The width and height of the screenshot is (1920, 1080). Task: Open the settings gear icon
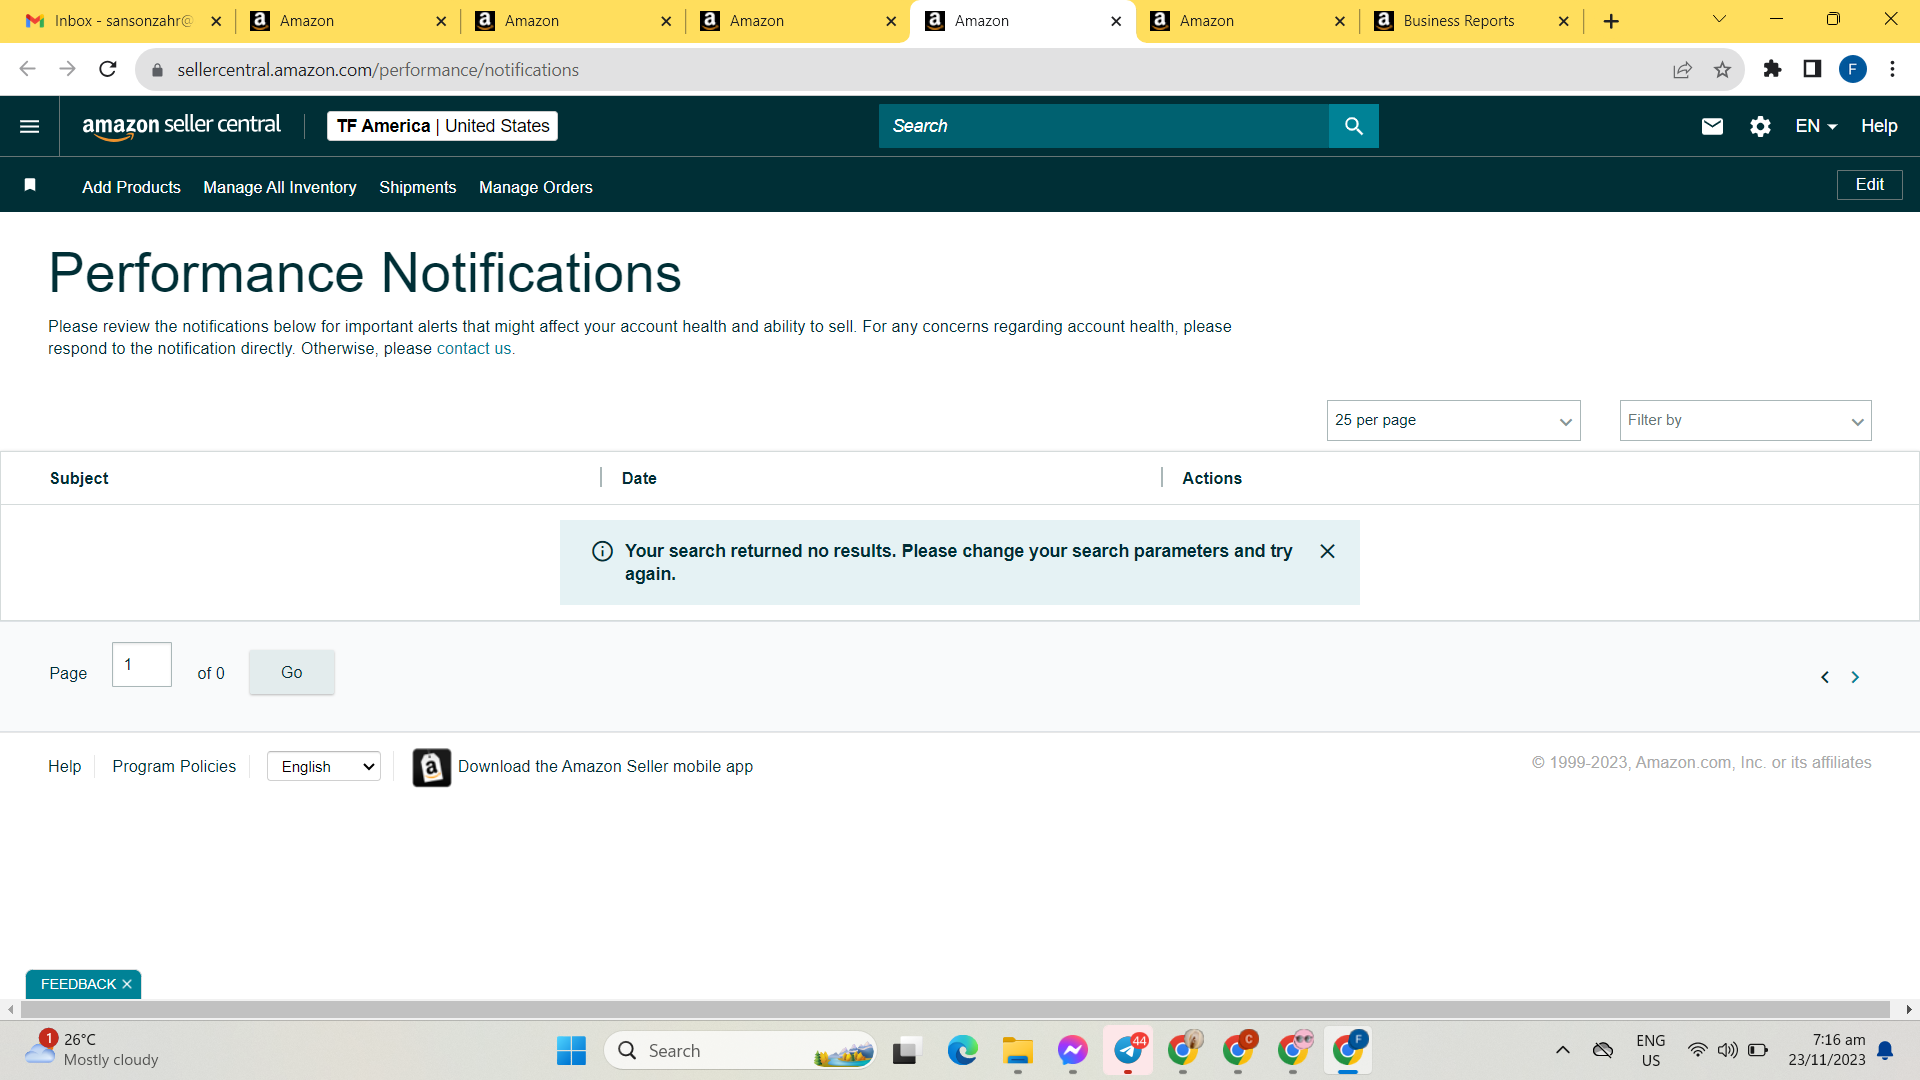pyautogui.click(x=1760, y=126)
